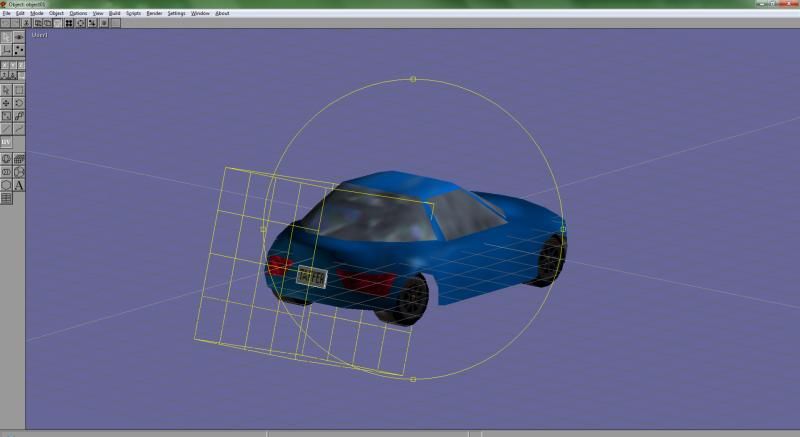Viewport: 800px width, 437px height.
Task: Choose the Text 'A' tool
Action: click(19, 185)
